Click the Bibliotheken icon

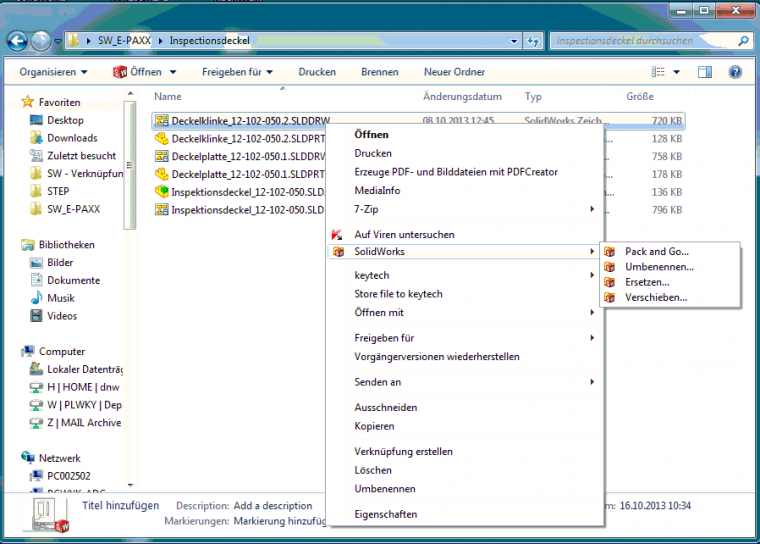(x=28, y=244)
